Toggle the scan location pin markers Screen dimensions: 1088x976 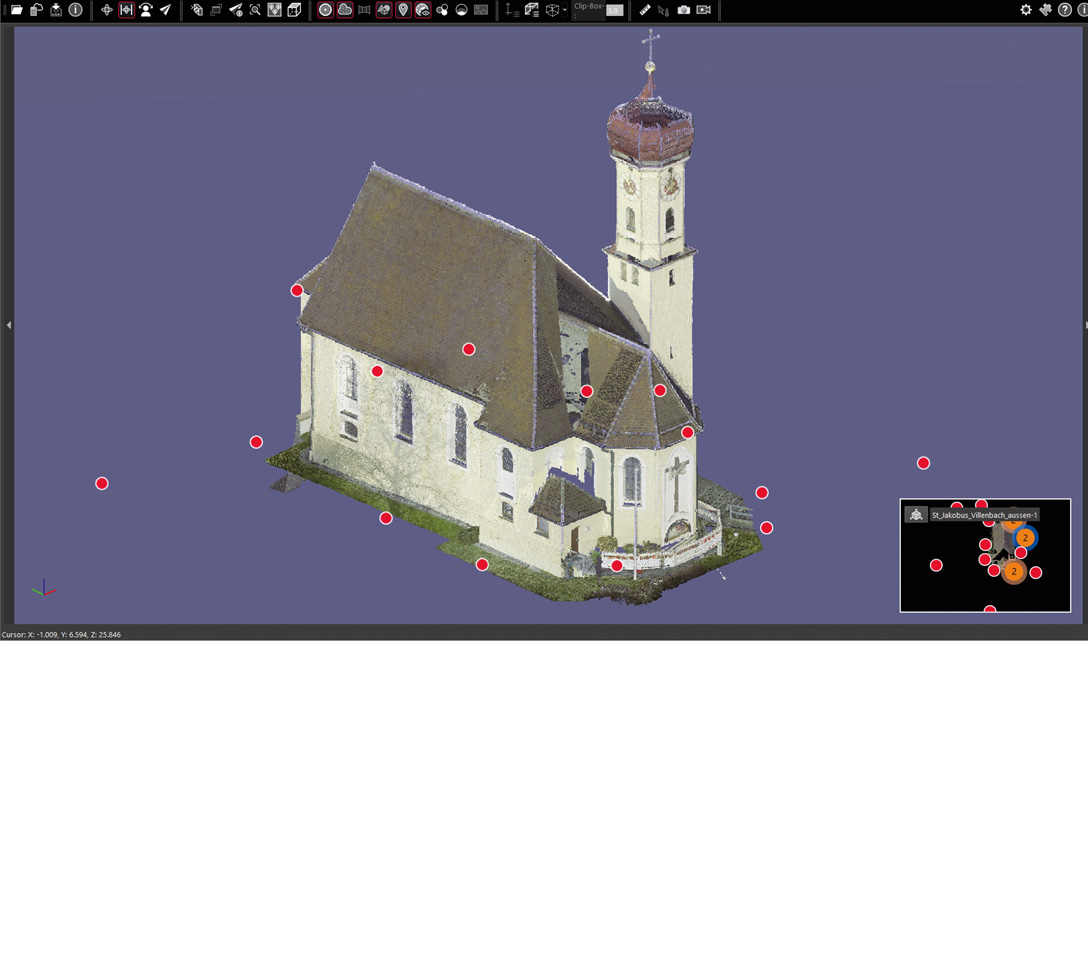(403, 10)
